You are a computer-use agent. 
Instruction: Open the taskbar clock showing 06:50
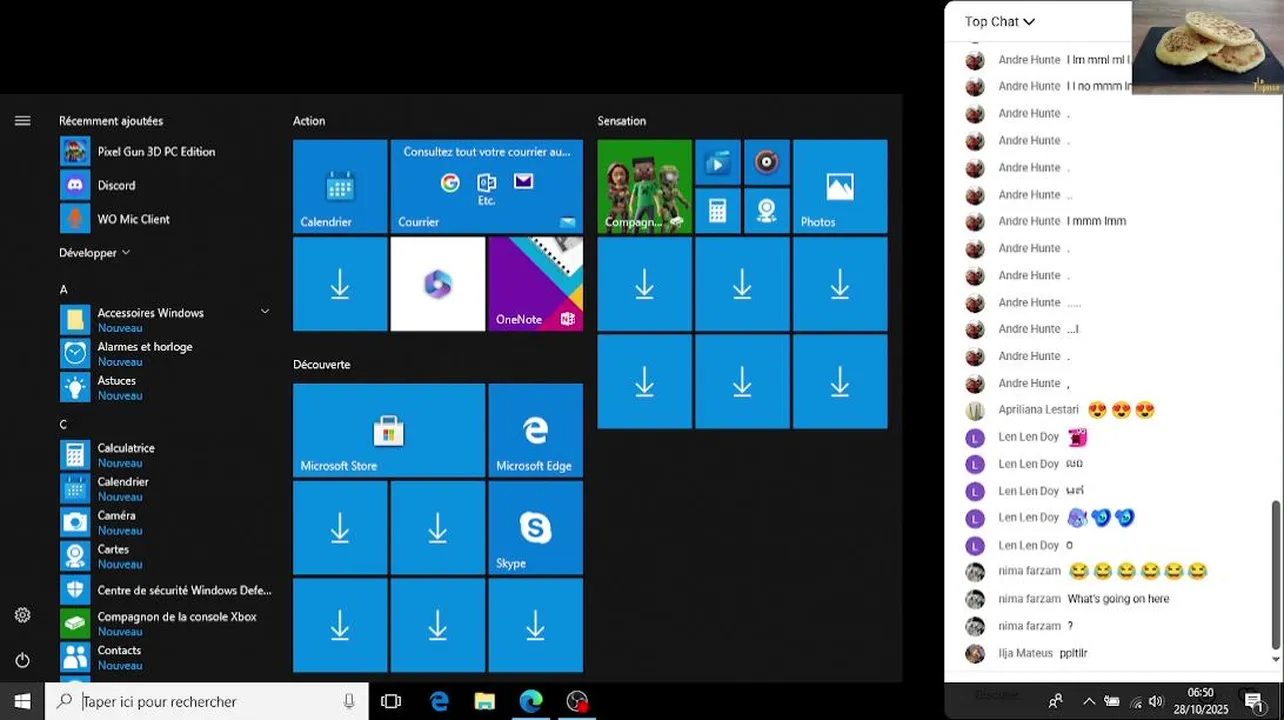pyautogui.click(x=1200, y=700)
